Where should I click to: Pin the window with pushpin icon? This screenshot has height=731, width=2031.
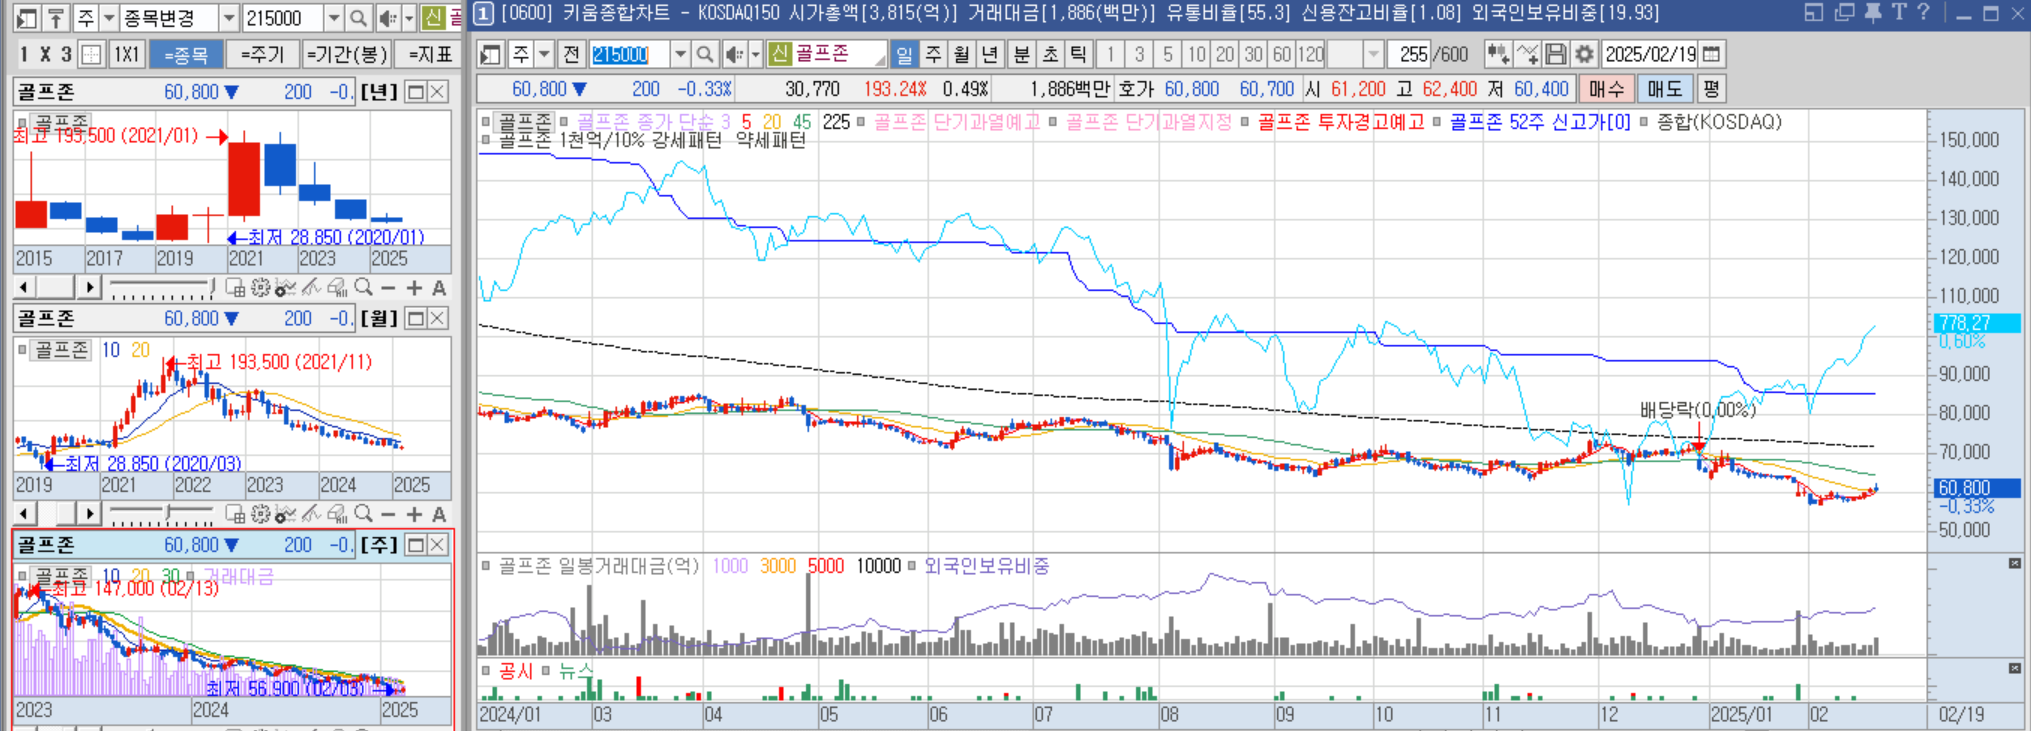(1873, 12)
